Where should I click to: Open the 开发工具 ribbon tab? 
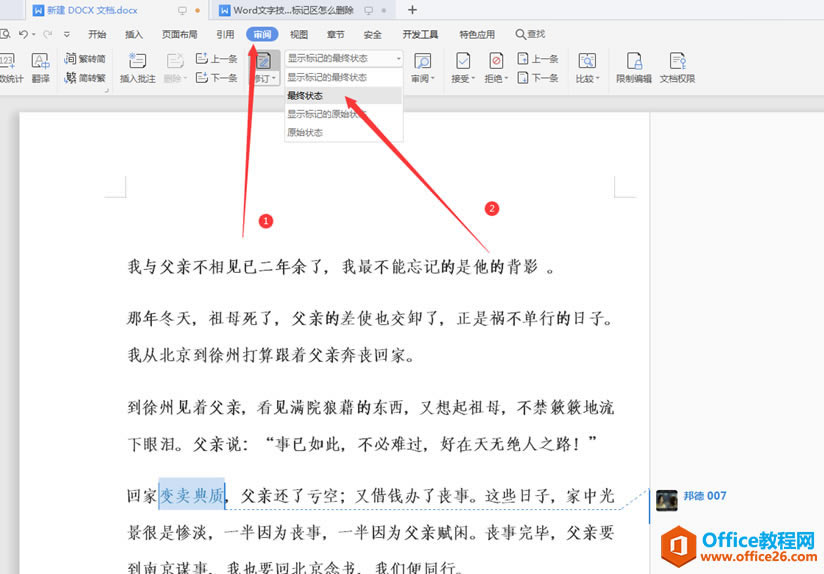tap(420, 34)
